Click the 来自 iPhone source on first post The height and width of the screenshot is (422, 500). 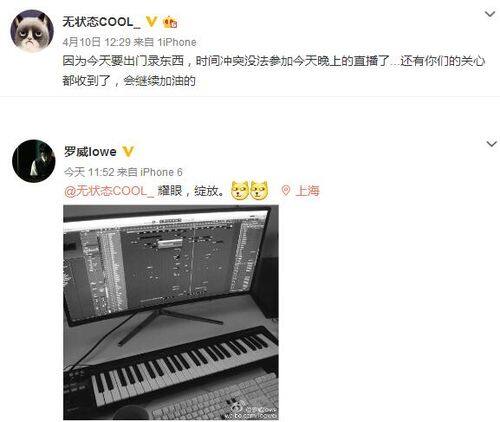(165, 42)
